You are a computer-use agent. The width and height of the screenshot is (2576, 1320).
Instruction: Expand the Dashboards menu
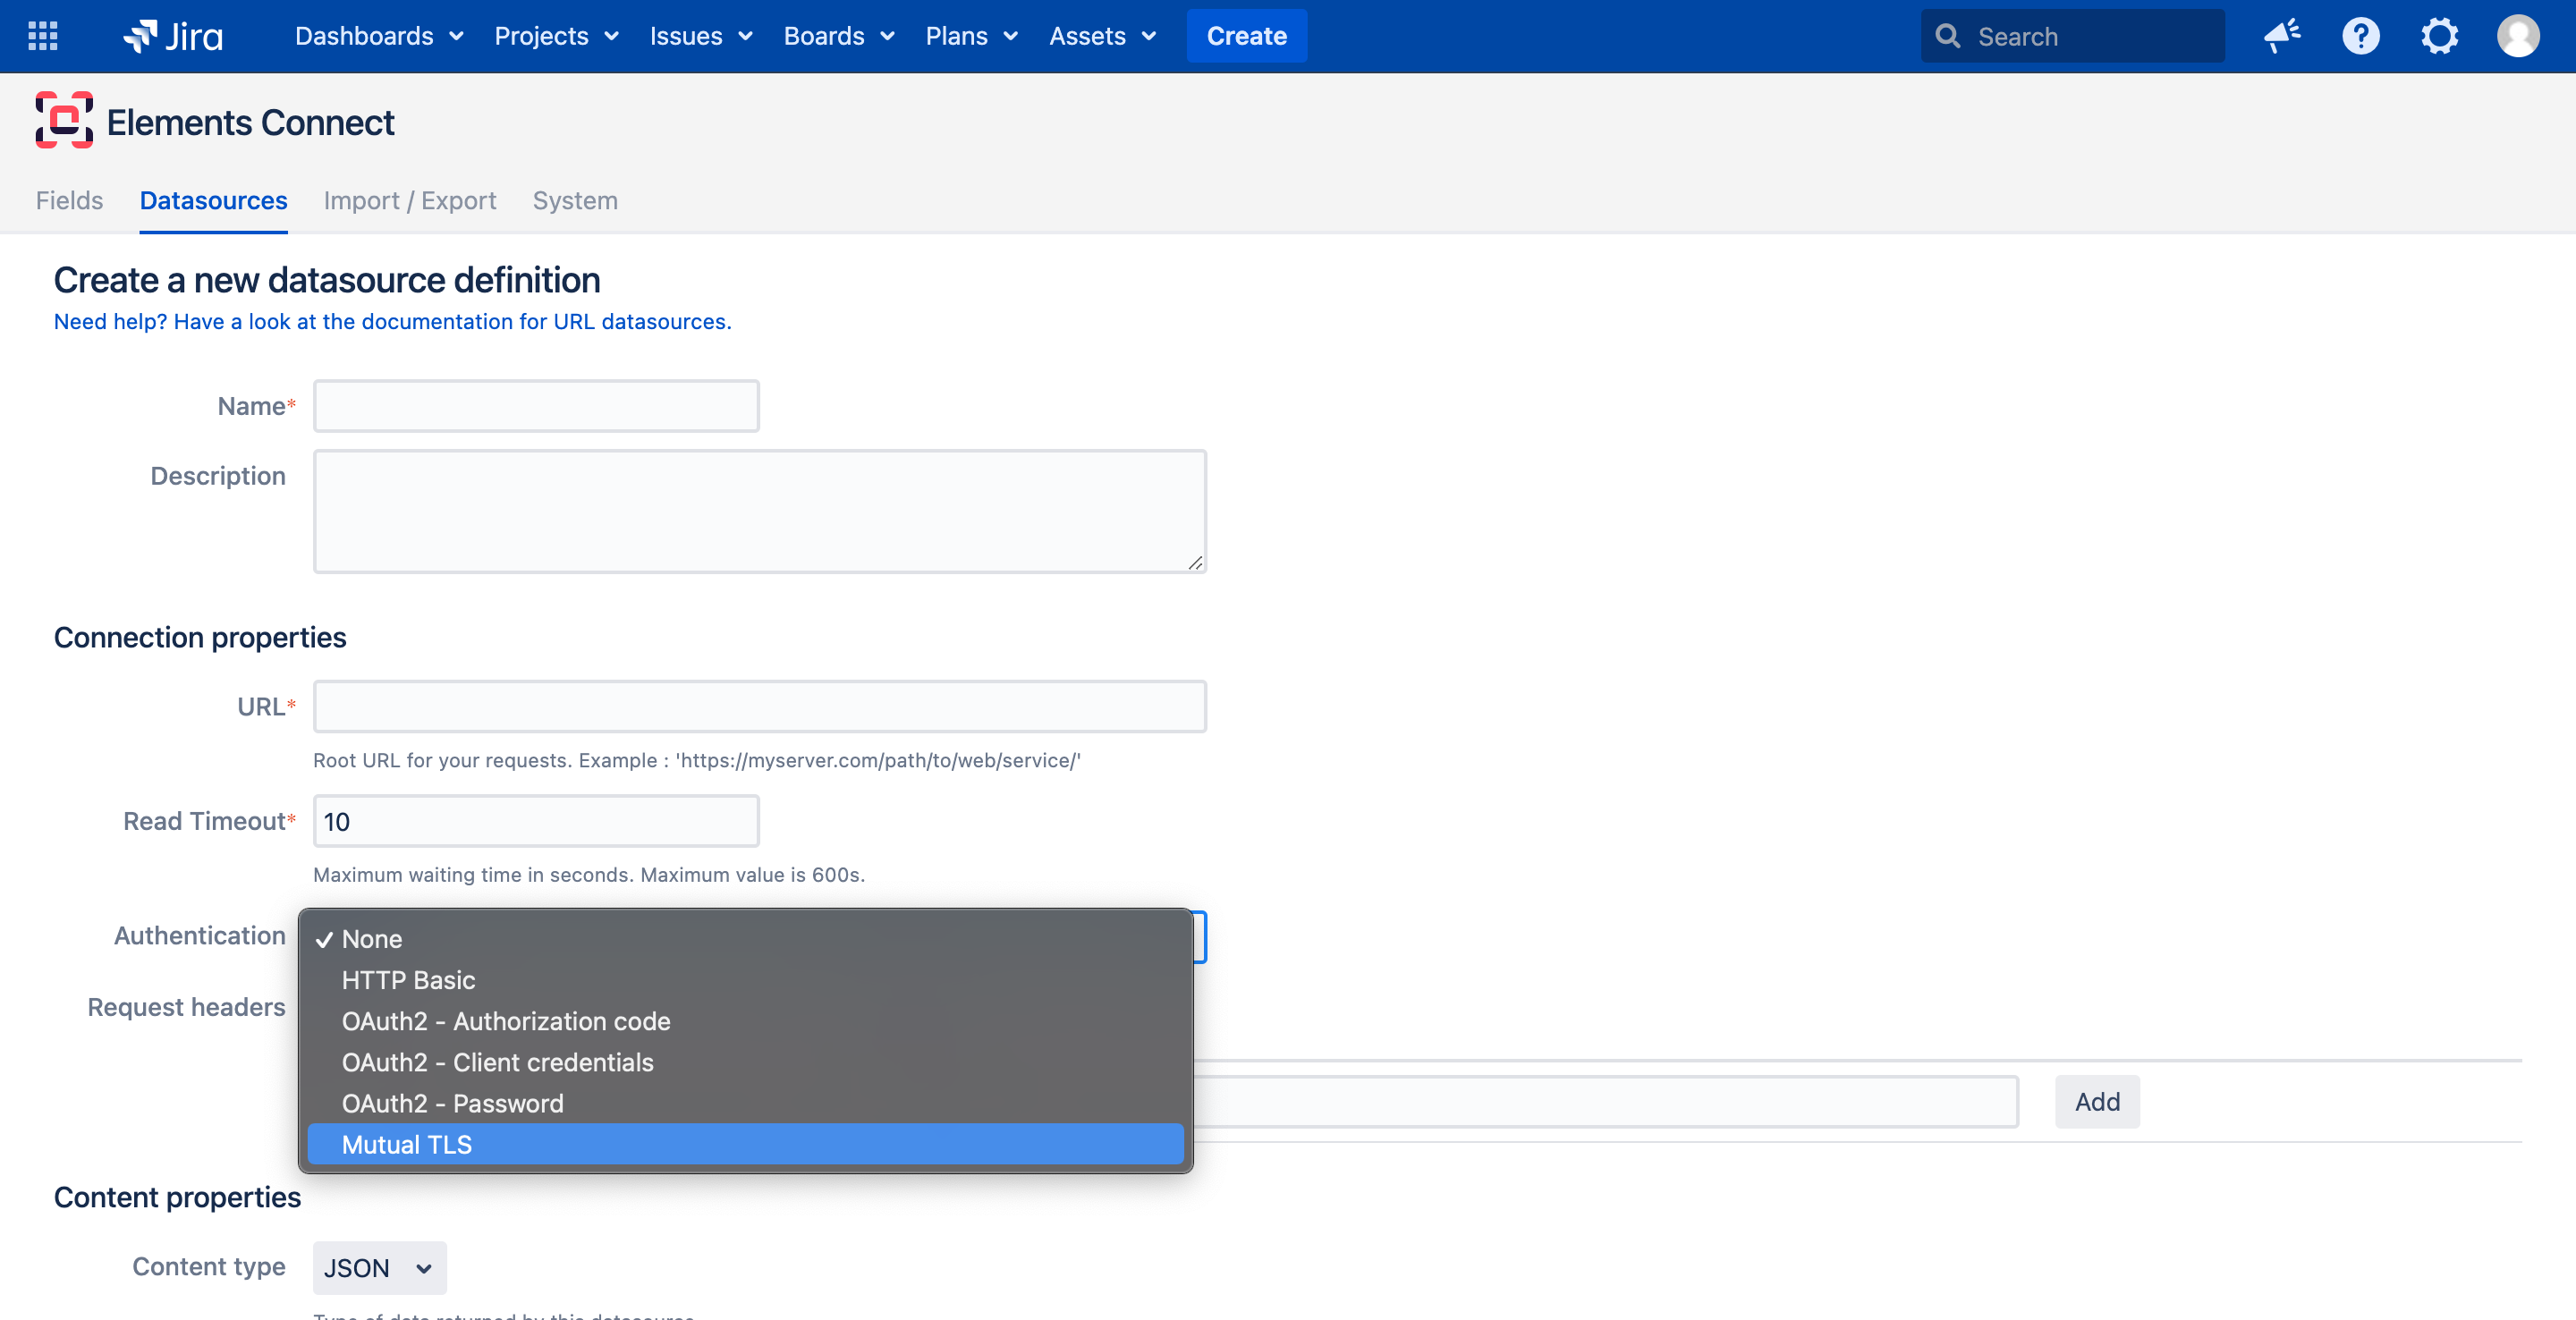click(379, 36)
